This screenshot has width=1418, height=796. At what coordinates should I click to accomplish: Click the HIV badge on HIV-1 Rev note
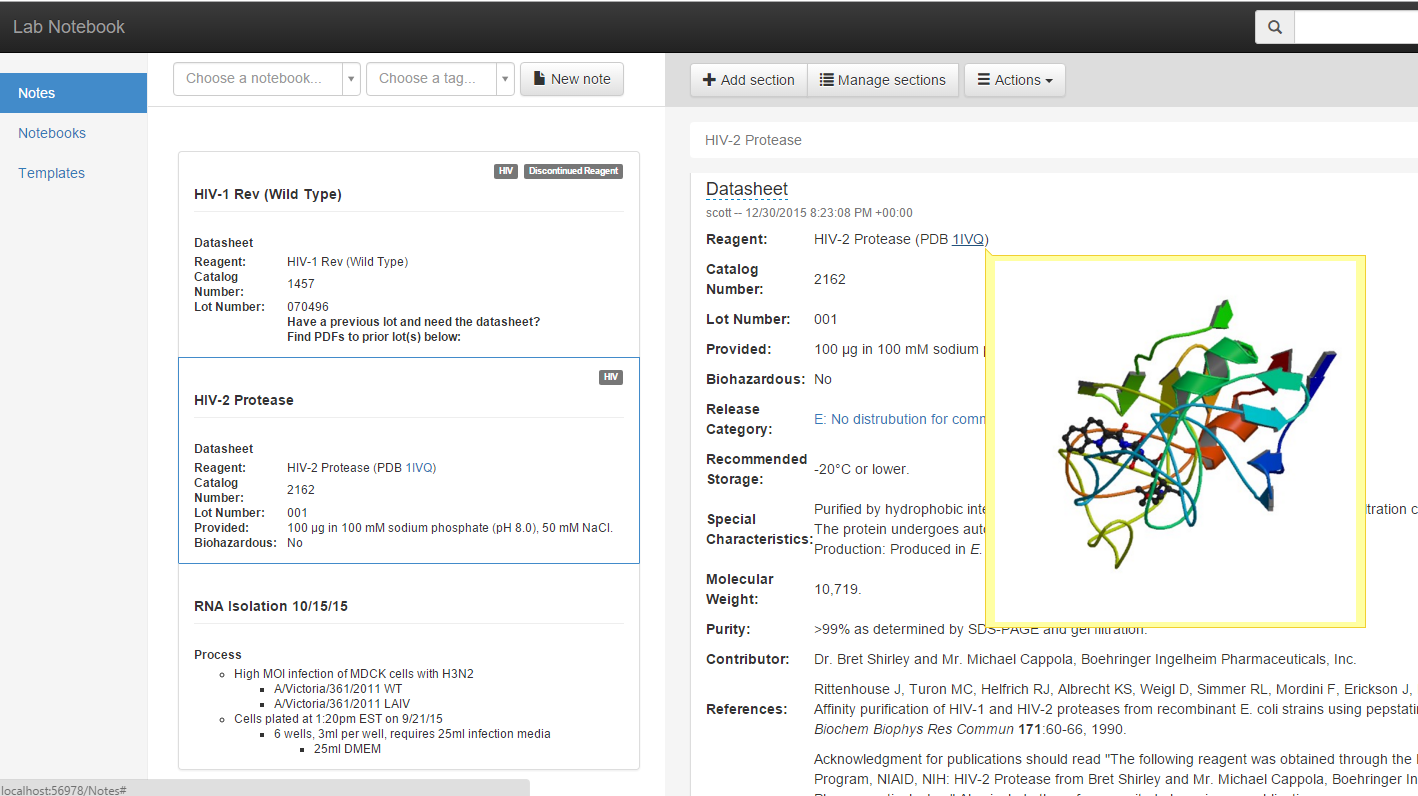click(x=506, y=171)
